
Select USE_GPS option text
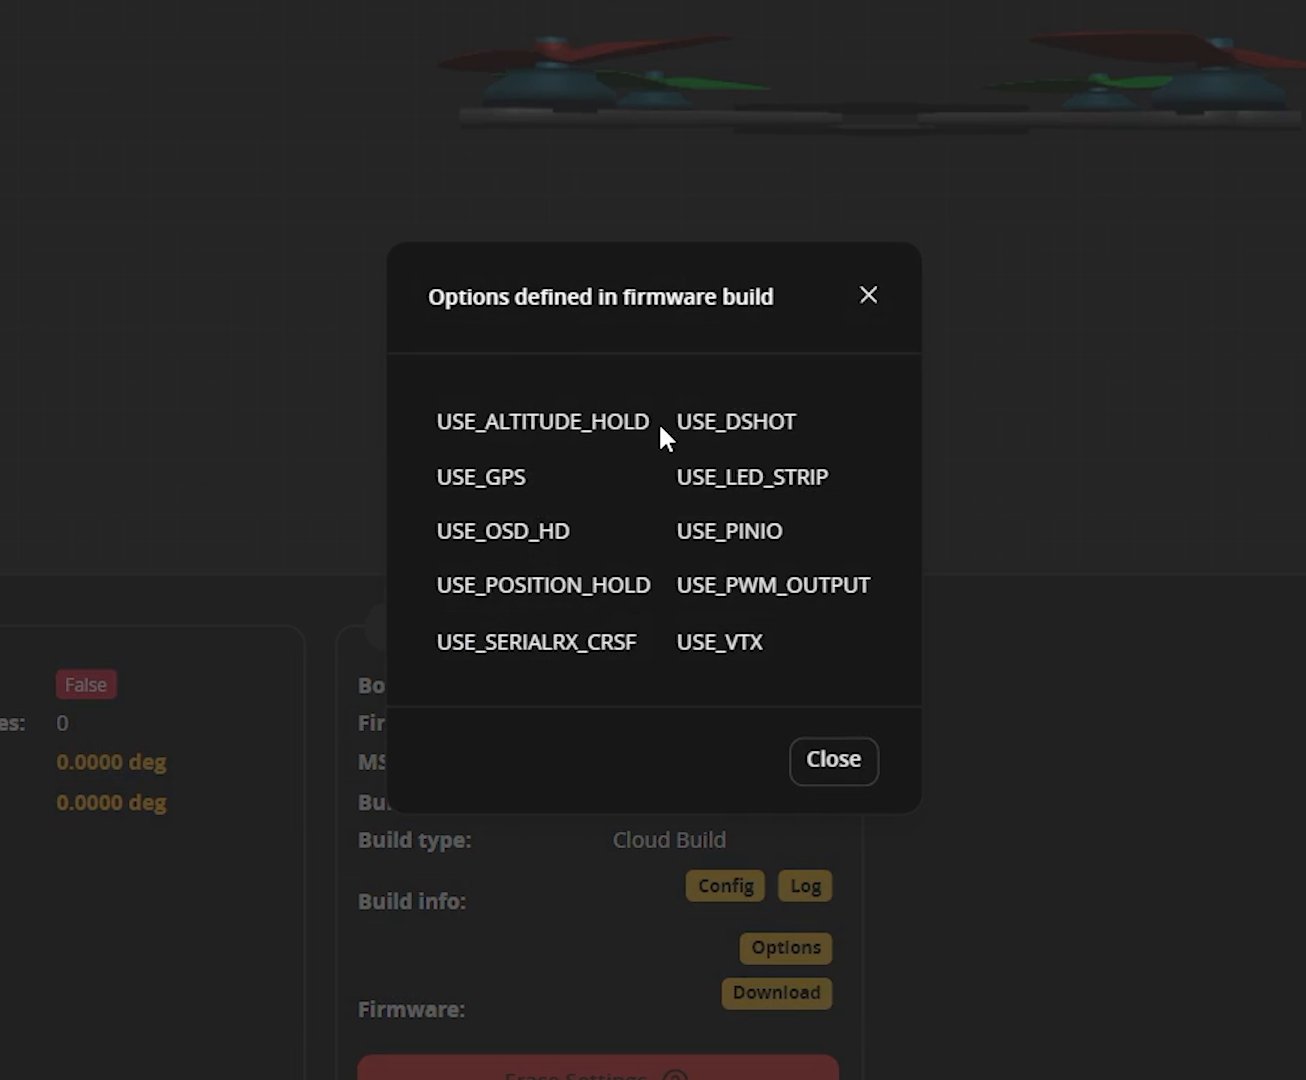[x=481, y=477]
